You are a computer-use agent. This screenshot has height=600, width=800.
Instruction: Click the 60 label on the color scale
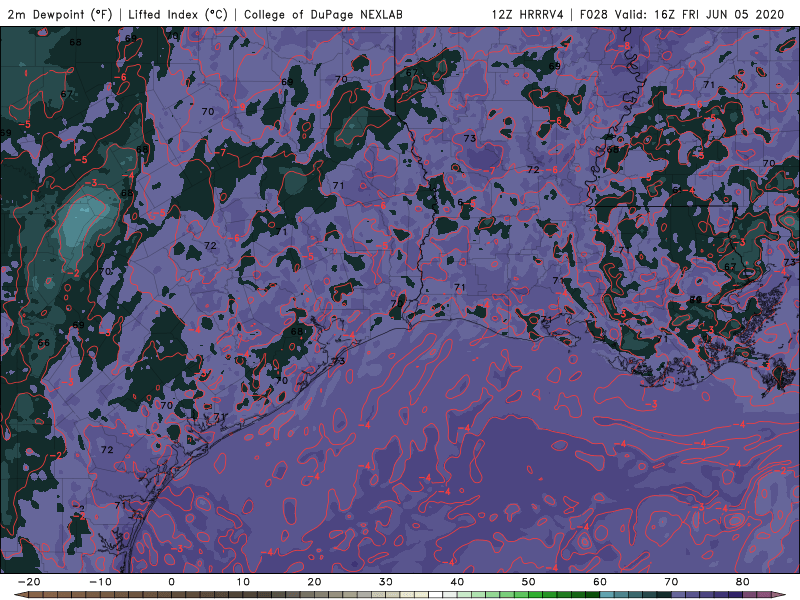[600, 582]
